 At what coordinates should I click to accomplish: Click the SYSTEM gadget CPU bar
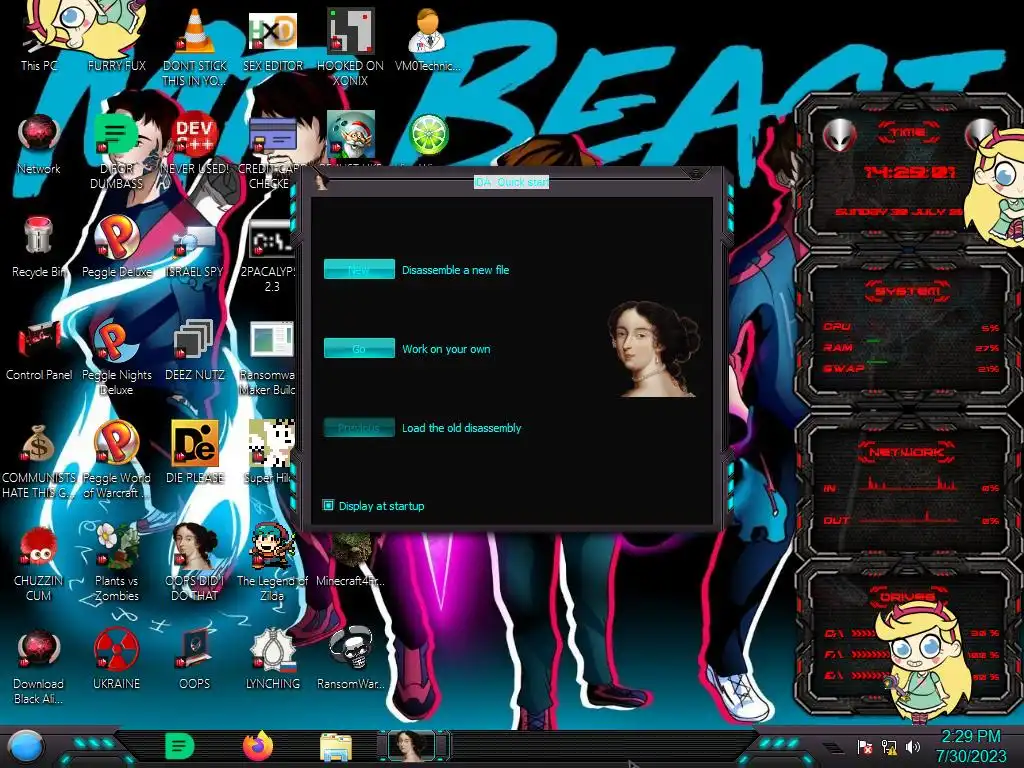(910, 327)
